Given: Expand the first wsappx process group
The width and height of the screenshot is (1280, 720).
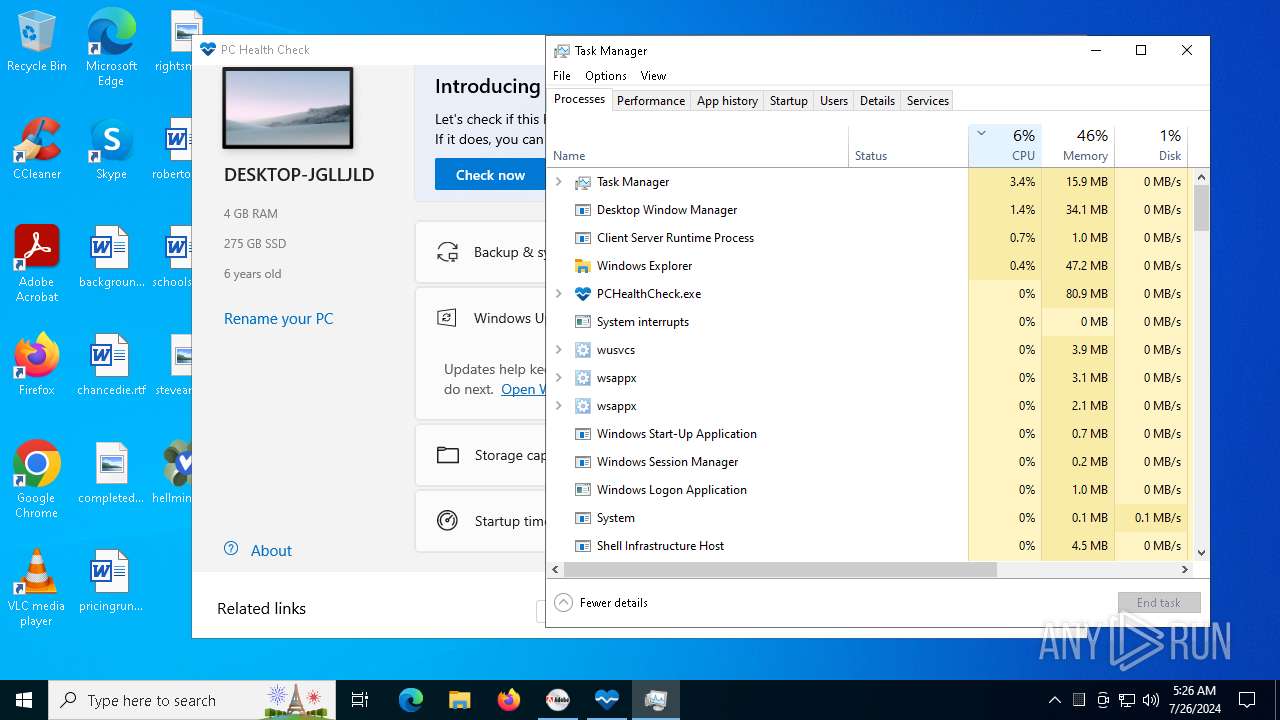Looking at the screenshot, I should click(x=559, y=378).
